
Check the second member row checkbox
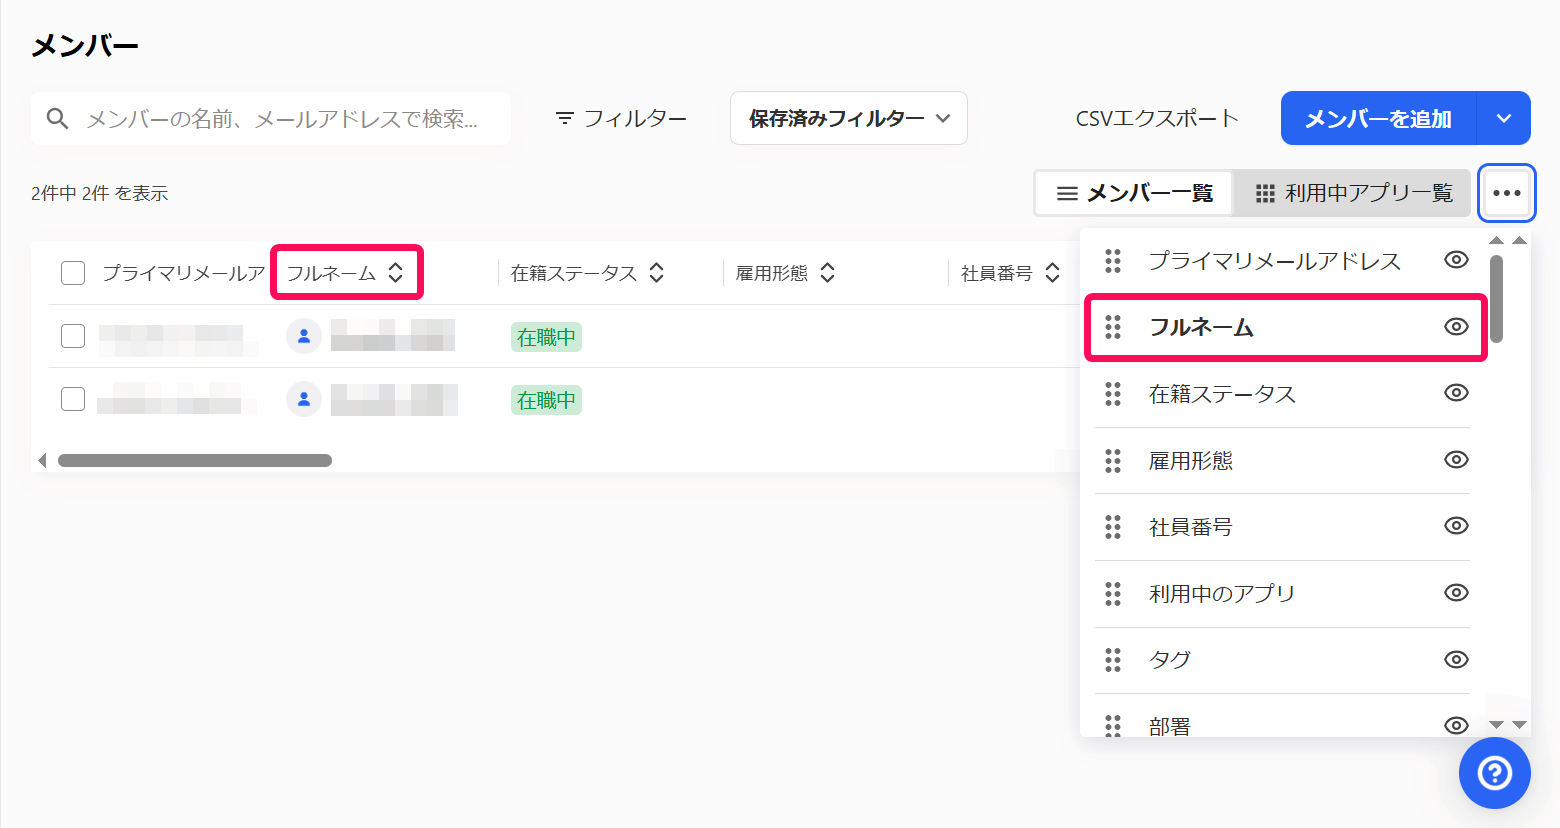pyautogui.click(x=73, y=399)
